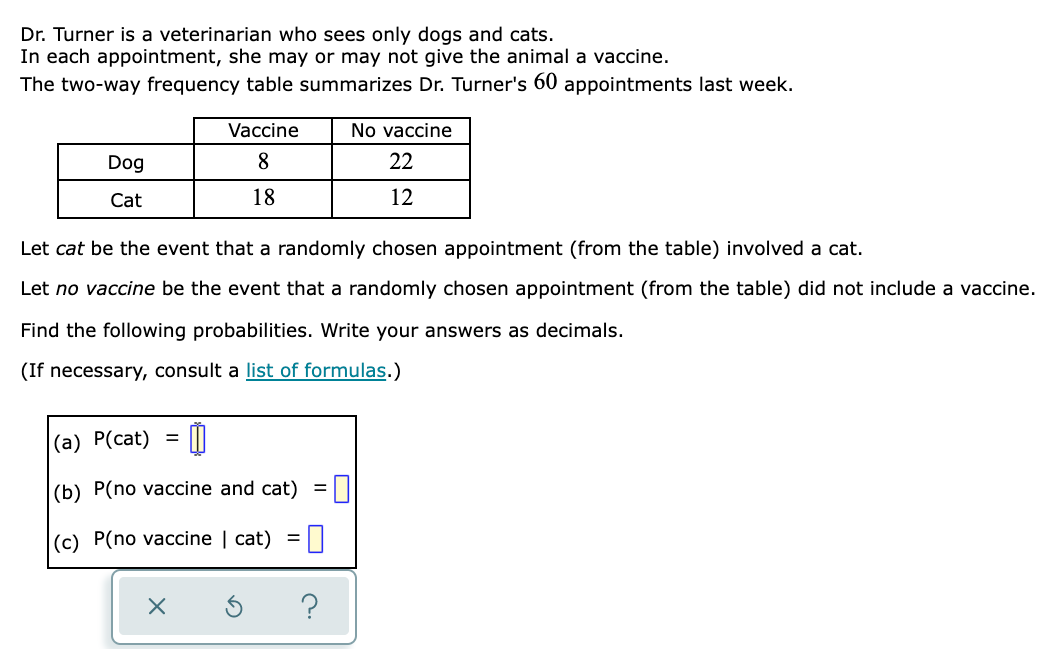Image resolution: width=1061 pixels, height=649 pixels.
Task: Open help via the question mark icon
Action: click(309, 606)
